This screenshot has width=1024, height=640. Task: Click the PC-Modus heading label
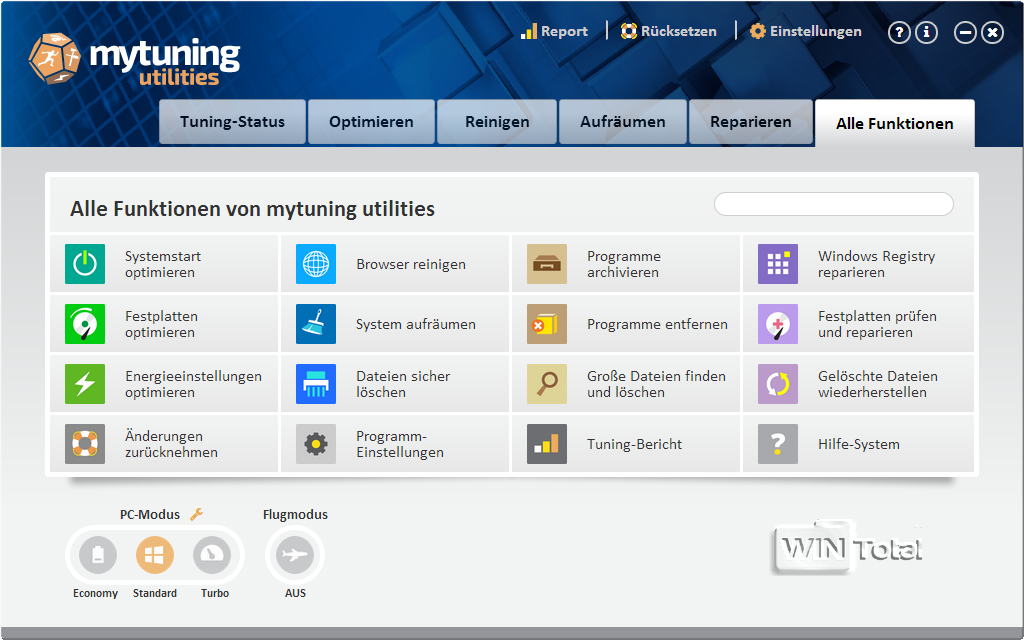click(150, 515)
